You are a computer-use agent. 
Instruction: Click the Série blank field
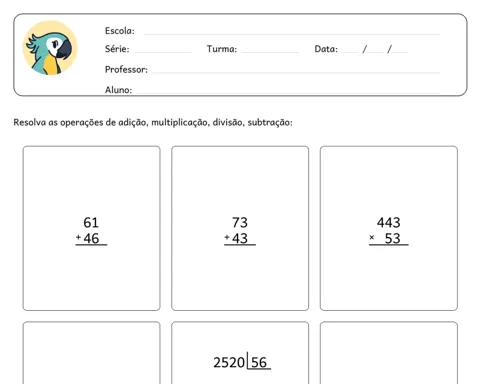pyautogui.click(x=163, y=52)
